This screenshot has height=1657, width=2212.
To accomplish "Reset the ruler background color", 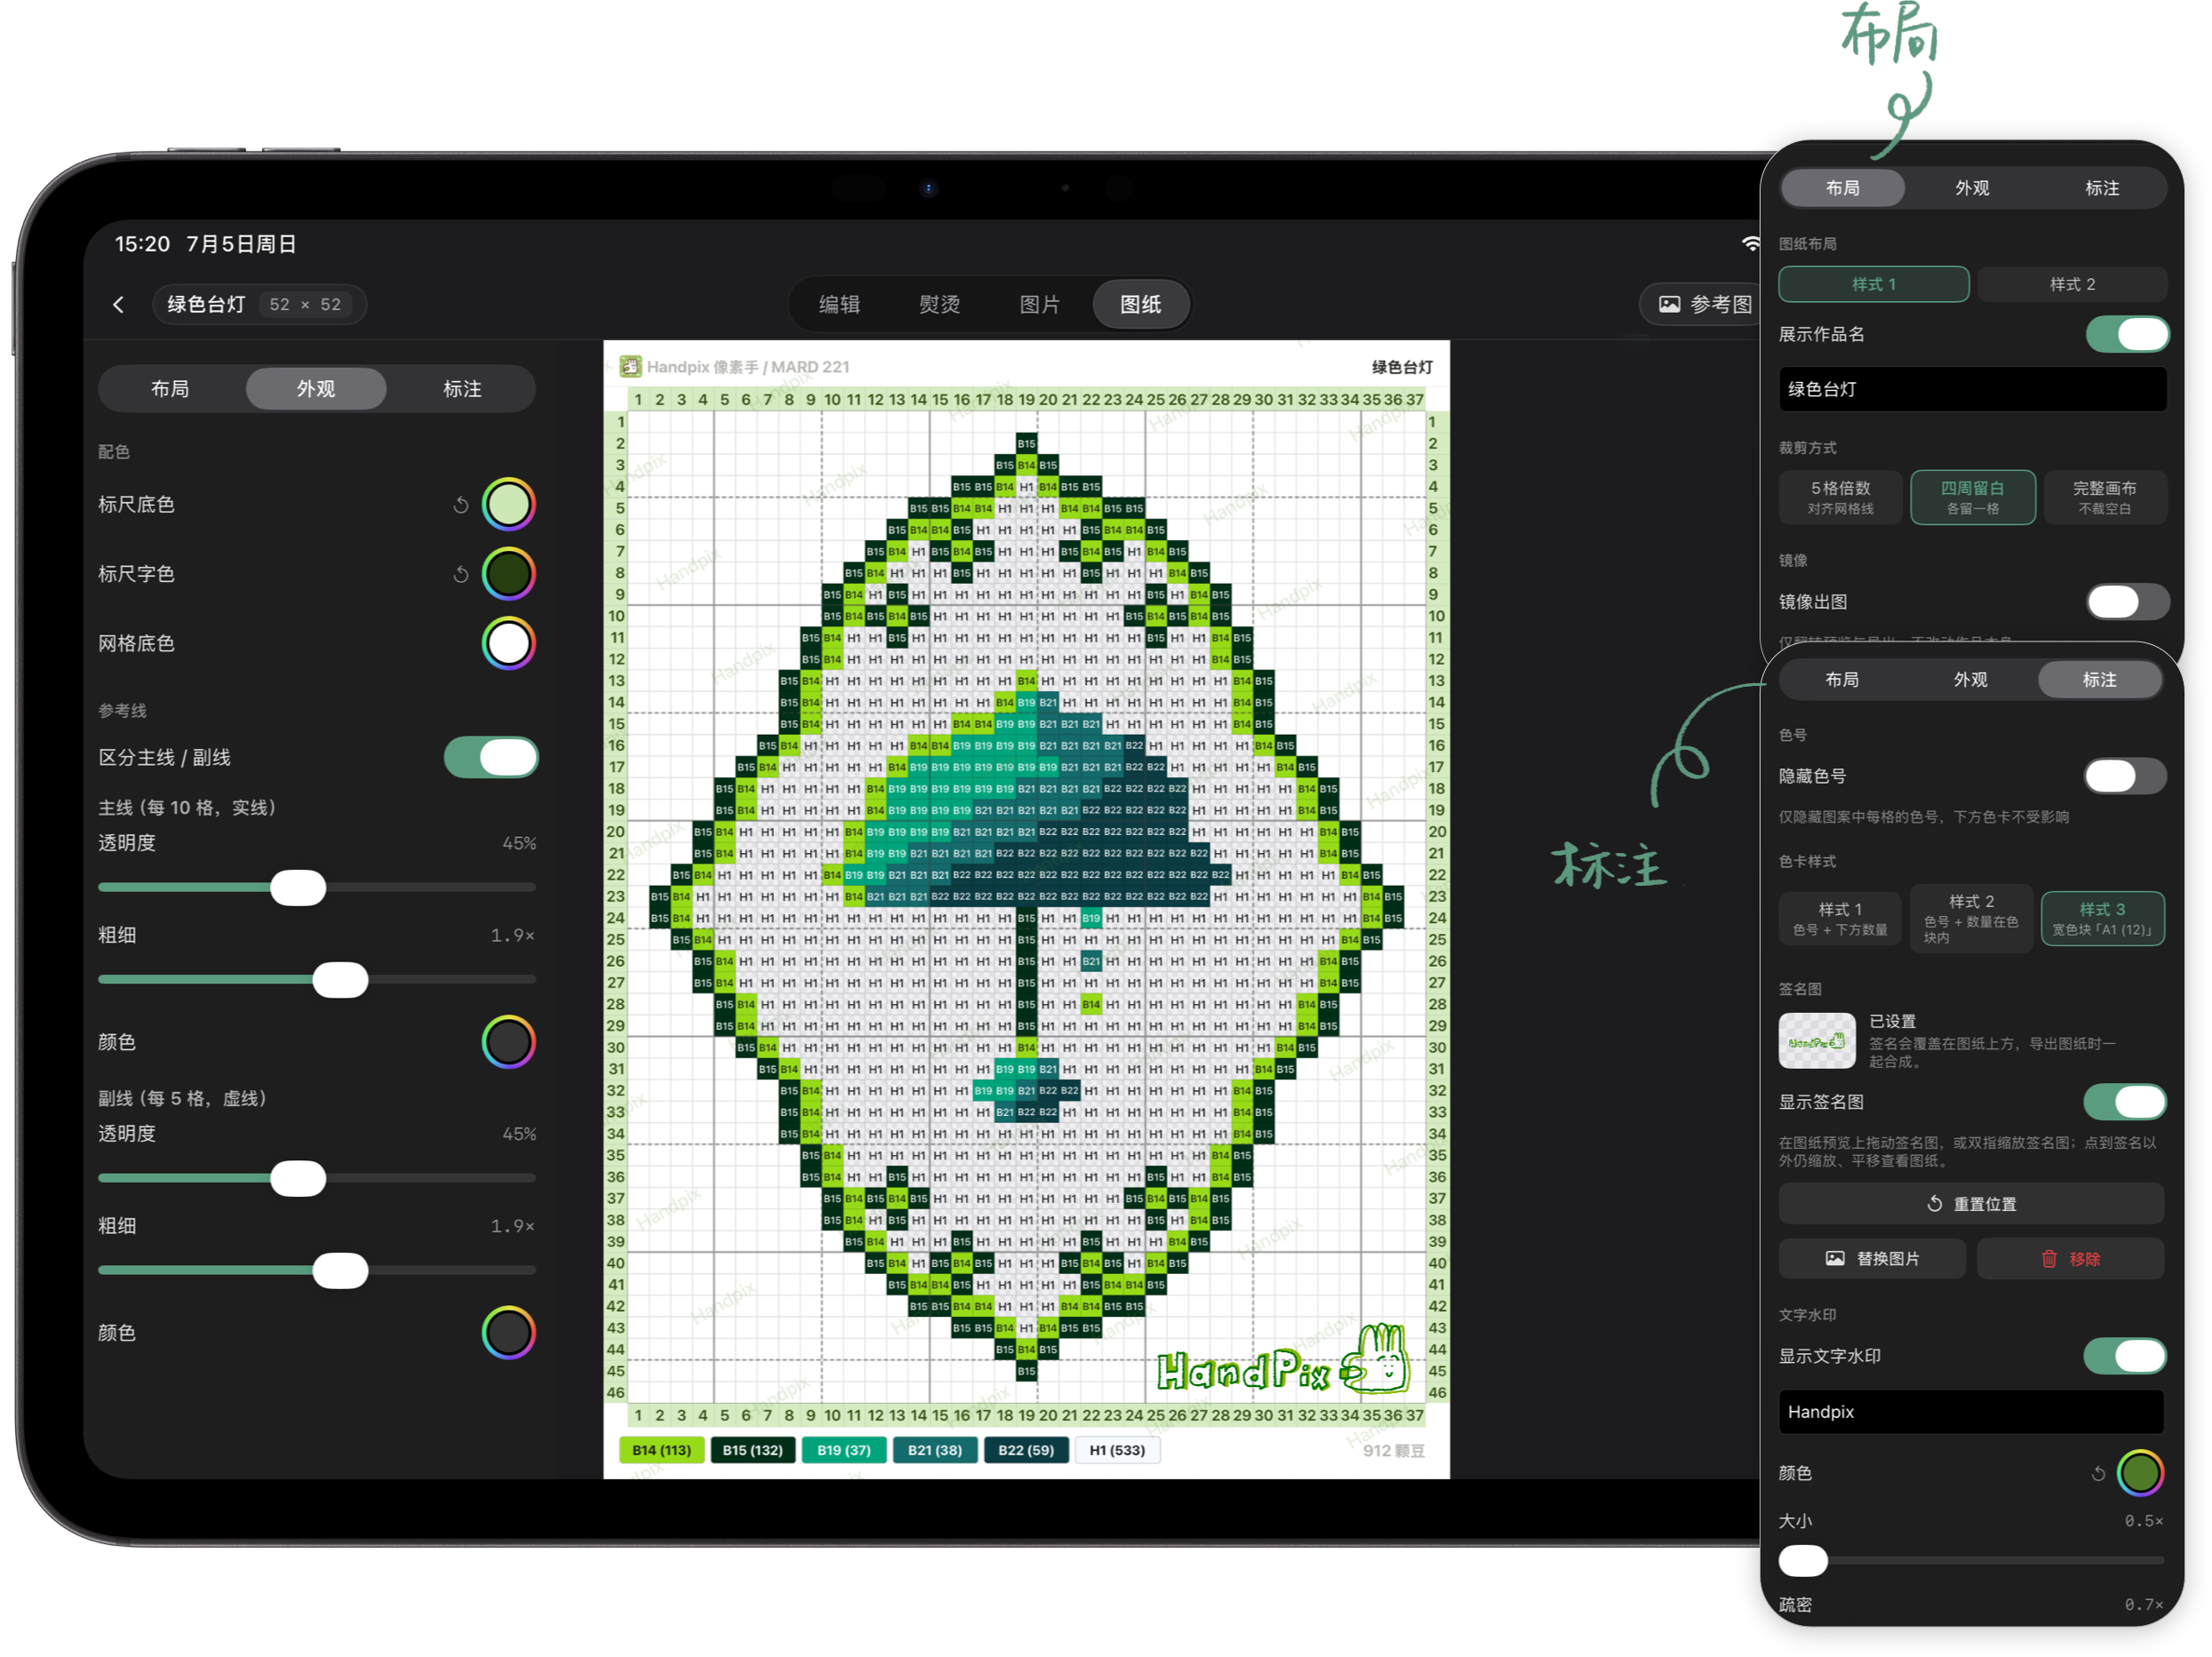I will pos(460,505).
